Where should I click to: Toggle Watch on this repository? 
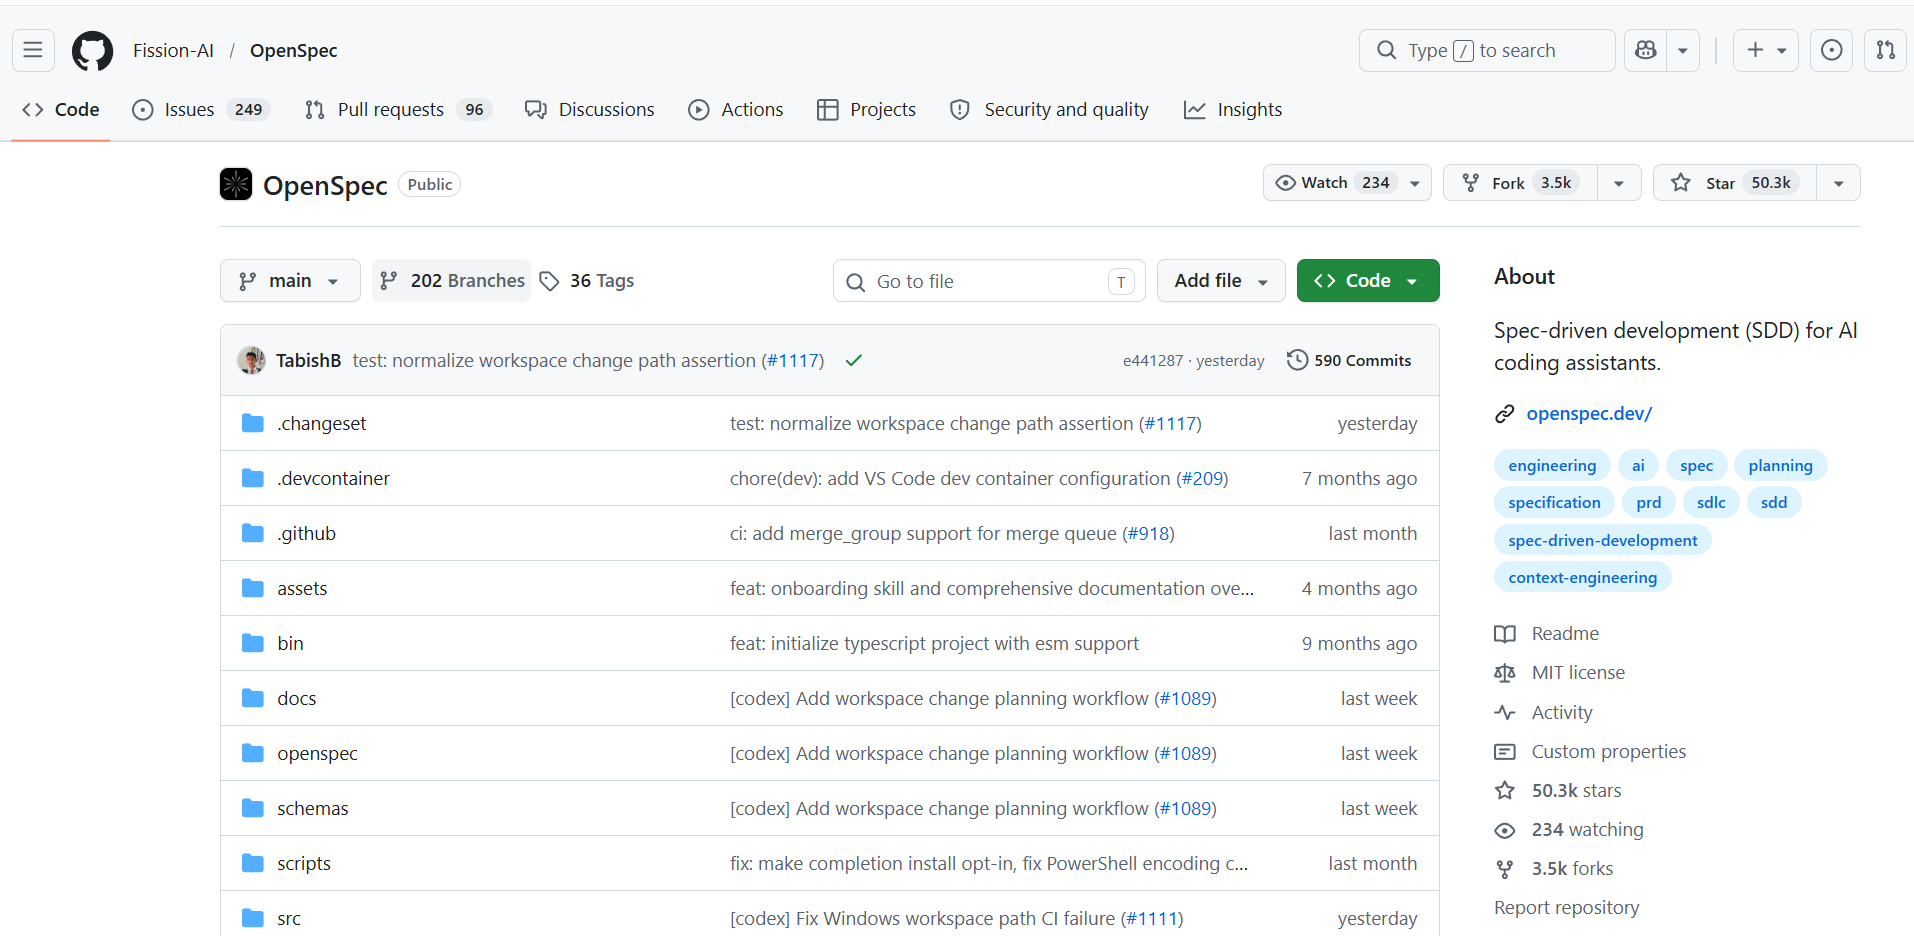pos(1332,183)
